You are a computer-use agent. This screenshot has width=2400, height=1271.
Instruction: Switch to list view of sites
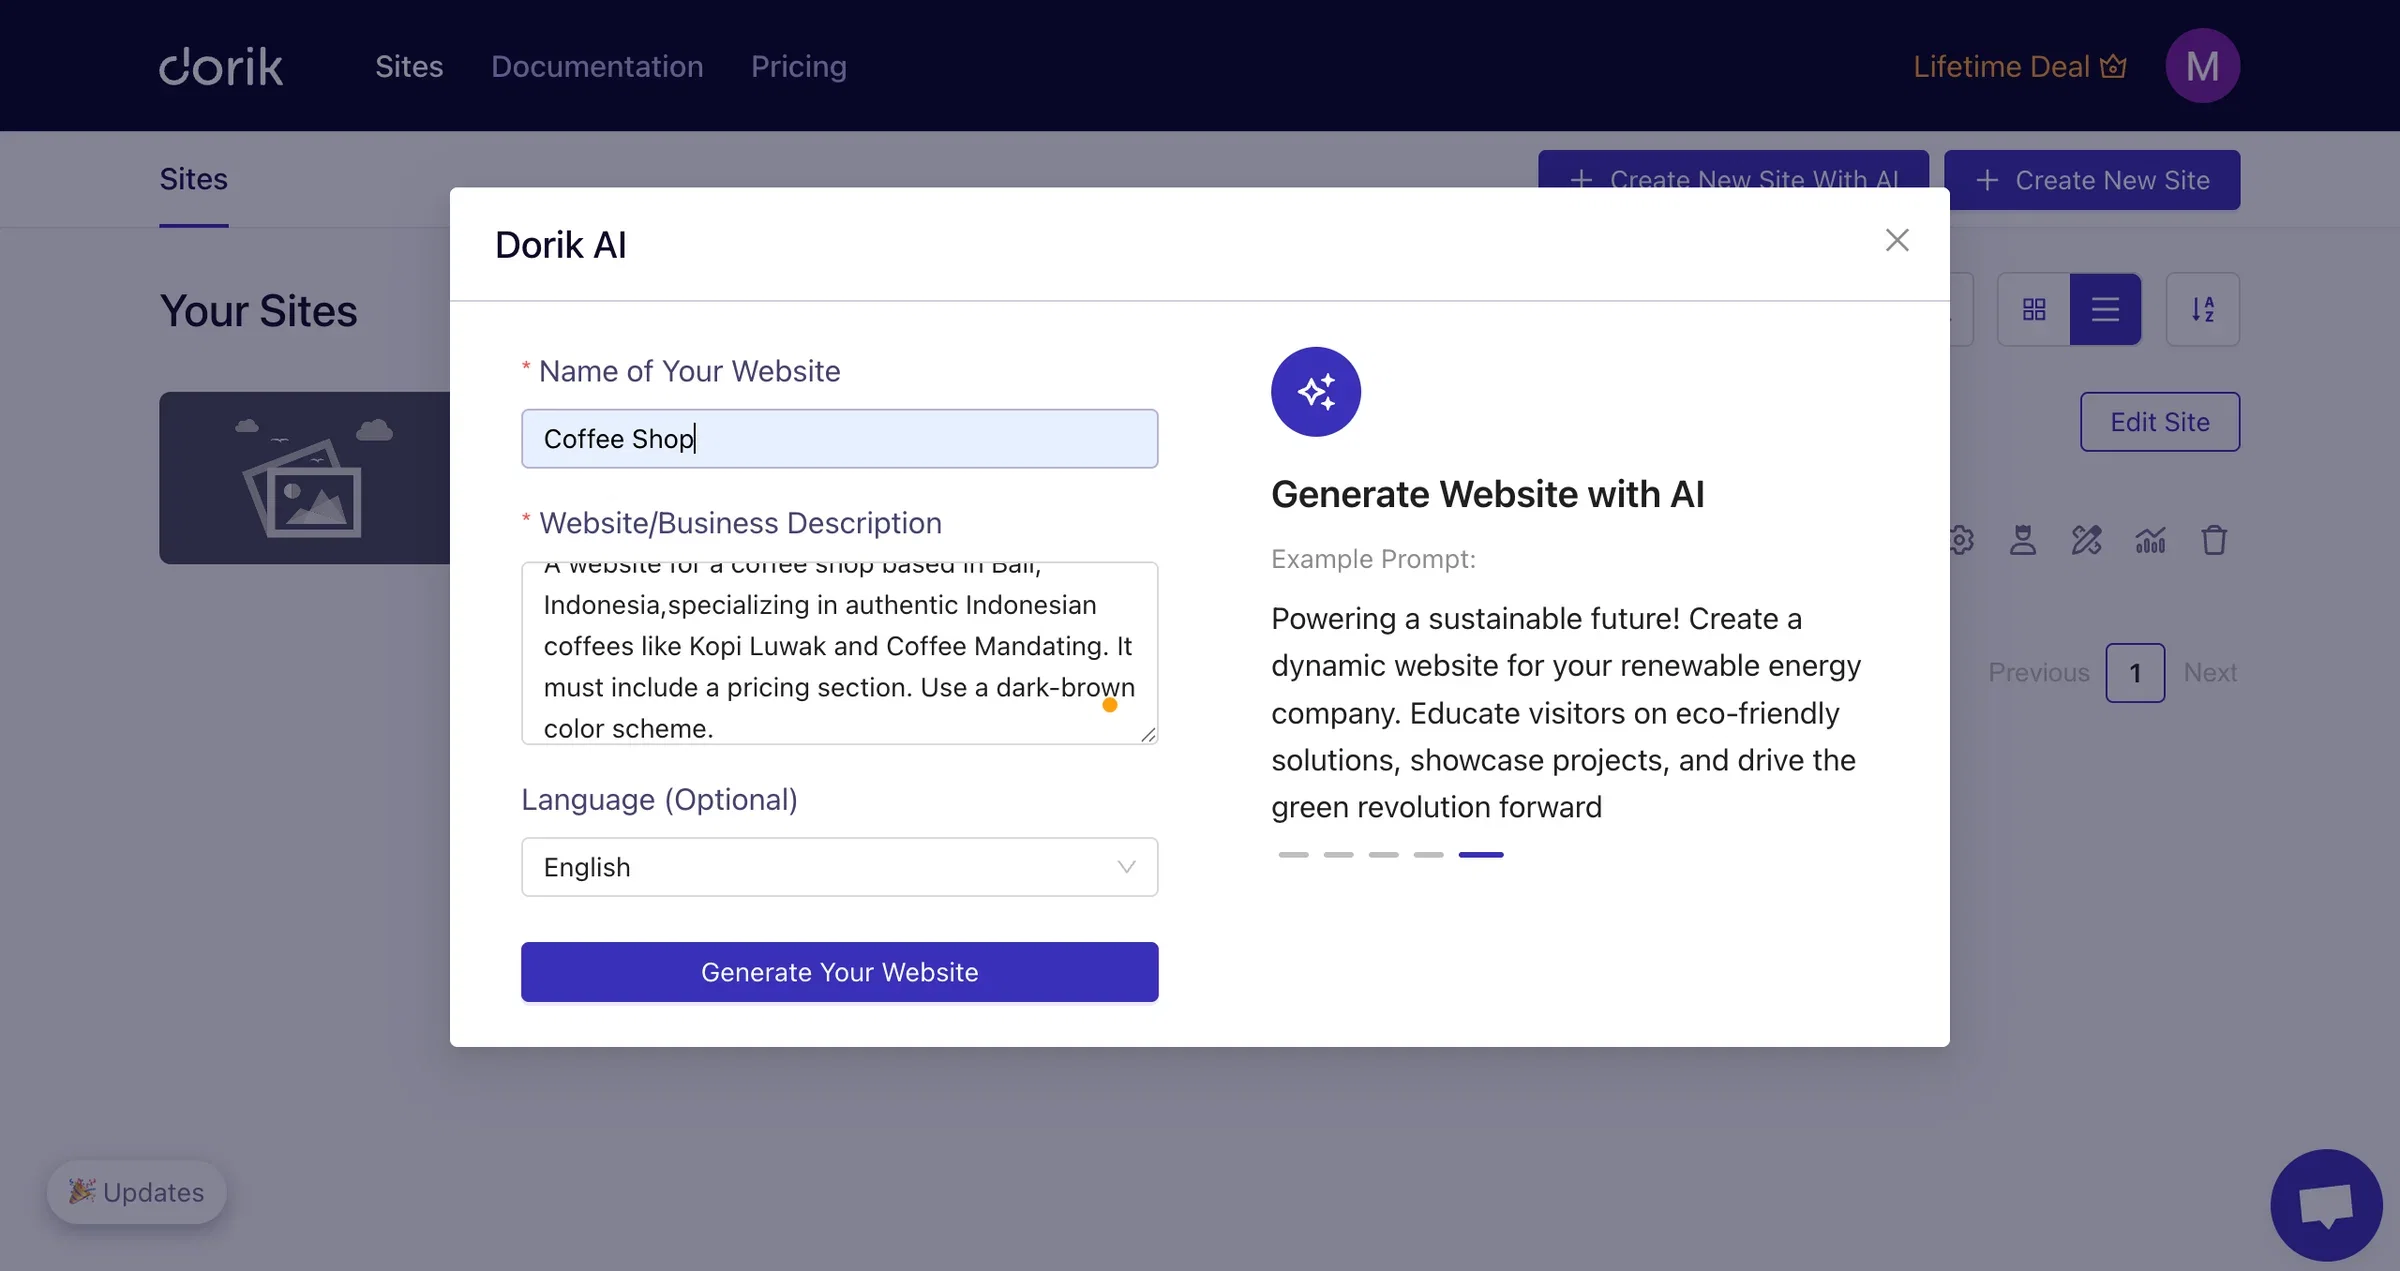click(2105, 309)
